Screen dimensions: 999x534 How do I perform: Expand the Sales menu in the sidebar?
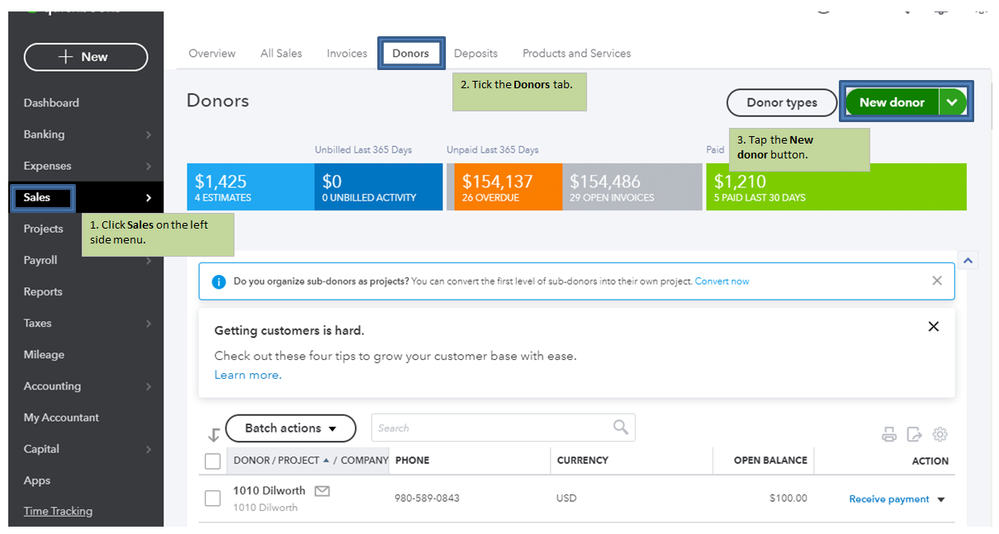pos(148,198)
